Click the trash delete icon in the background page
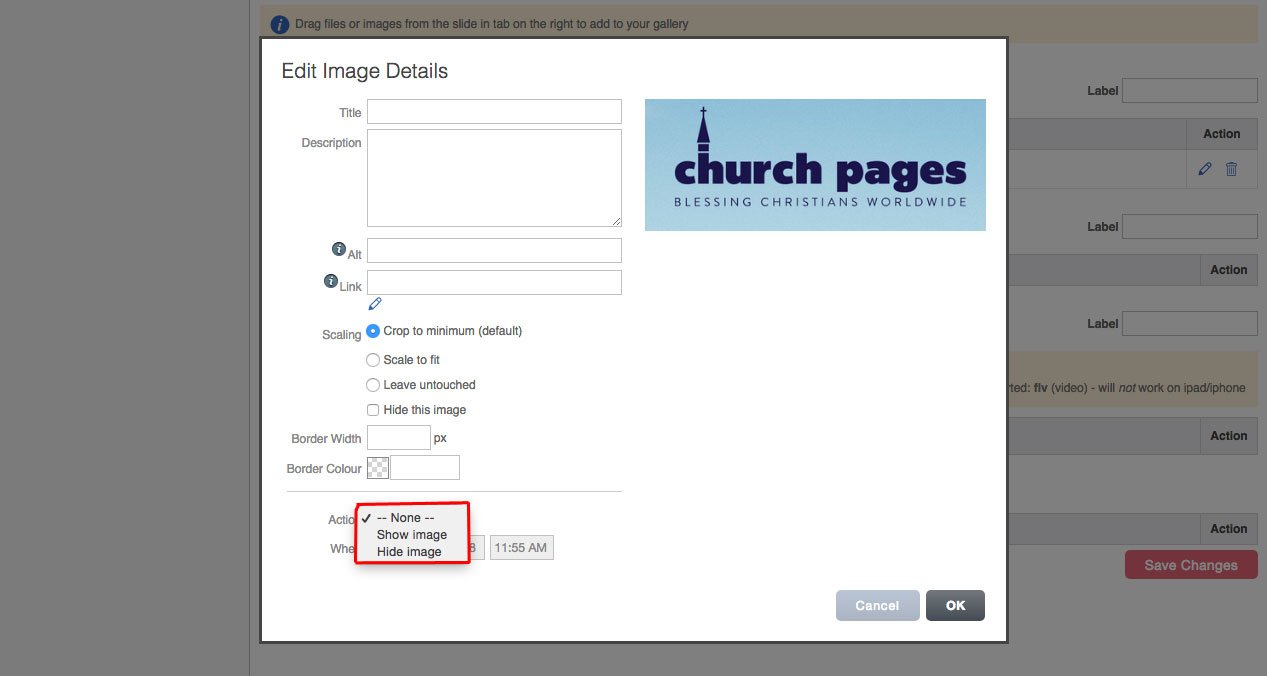This screenshot has width=1267, height=676. click(1231, 169)
